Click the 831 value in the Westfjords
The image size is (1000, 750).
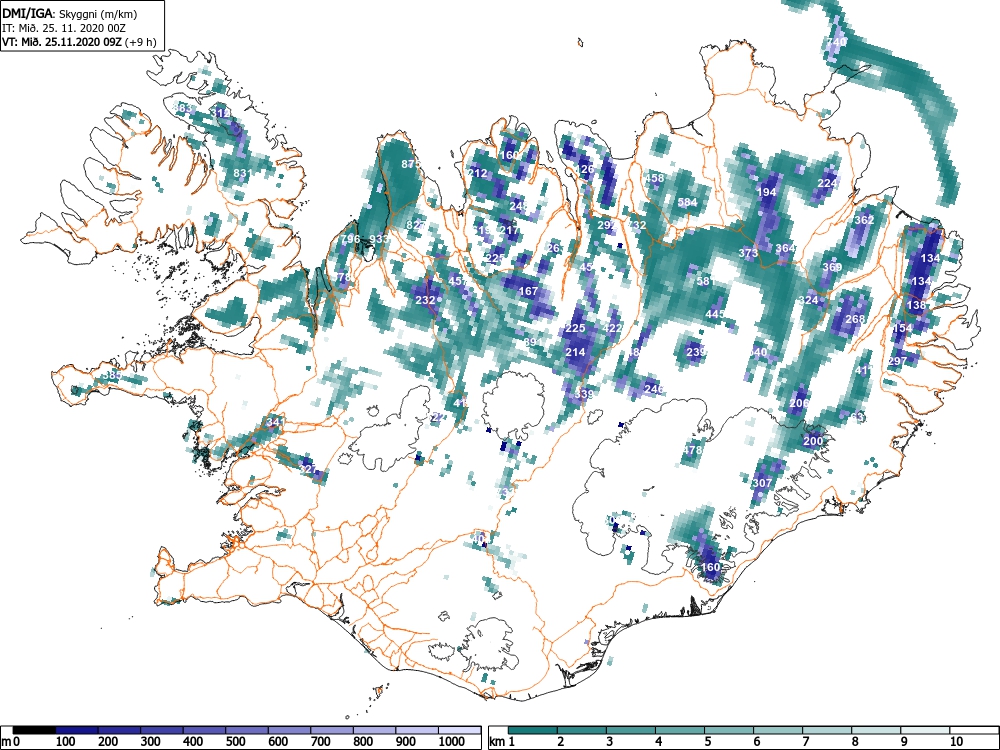[x=243, y=173]
